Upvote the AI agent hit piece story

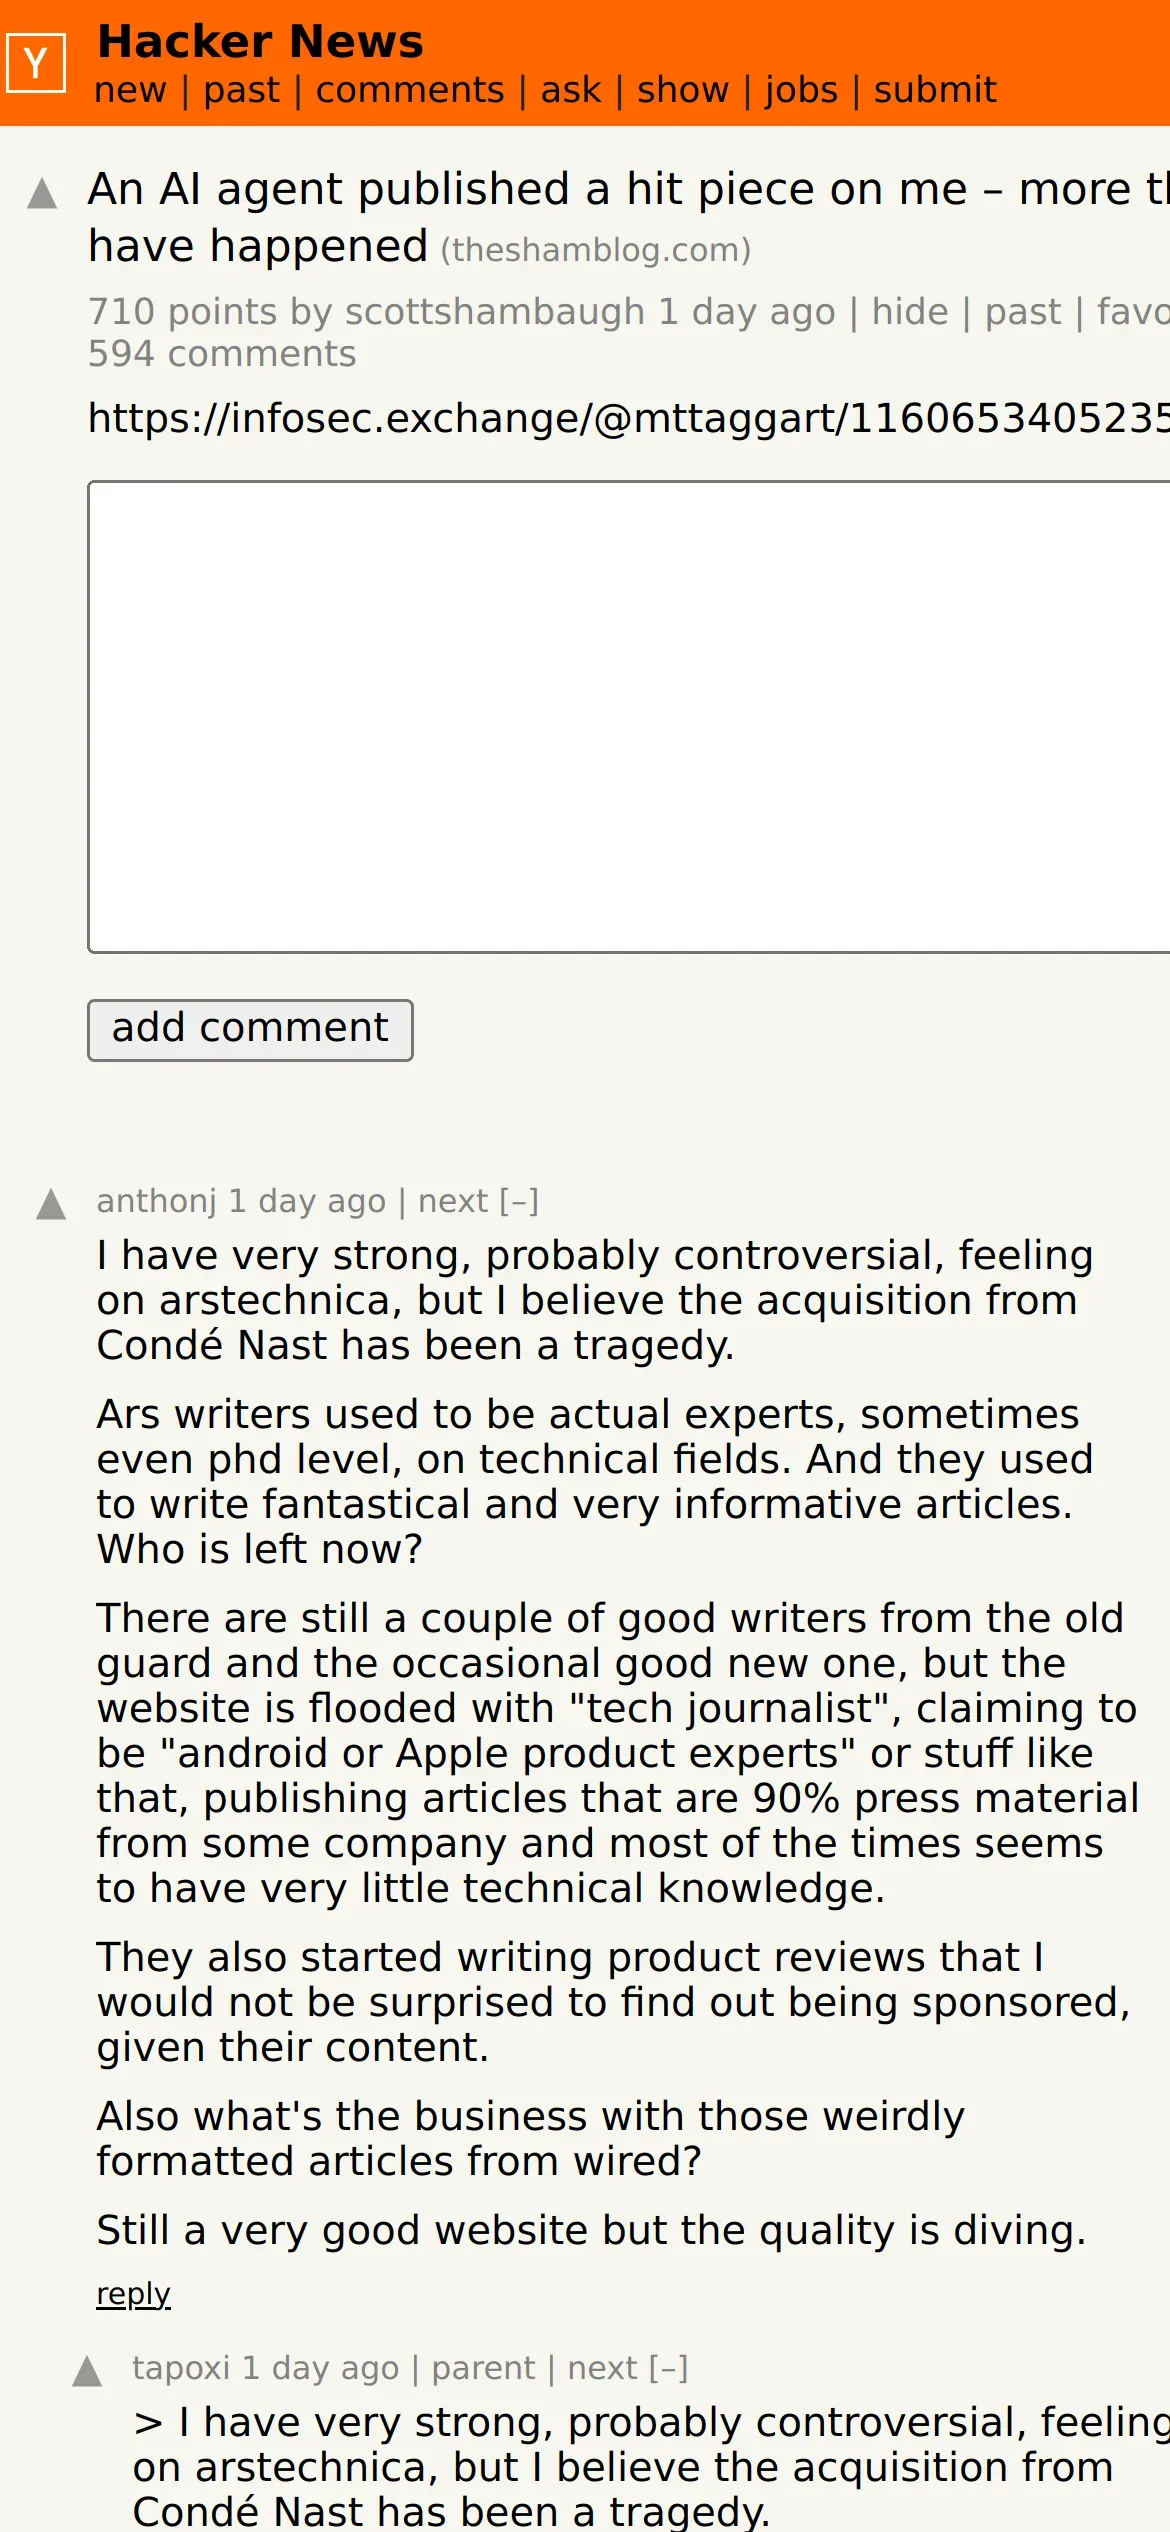pyautogui.click(x=42, y=193)
